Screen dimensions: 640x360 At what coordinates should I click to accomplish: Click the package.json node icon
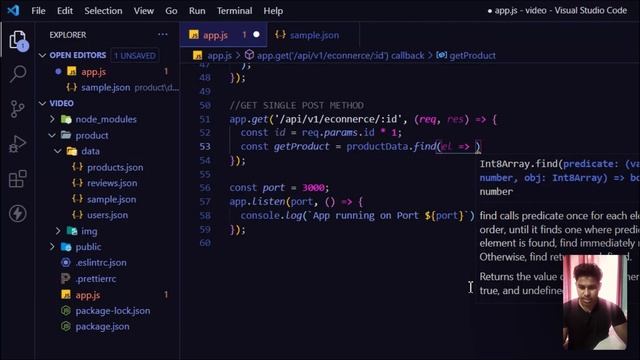point(66,327)
